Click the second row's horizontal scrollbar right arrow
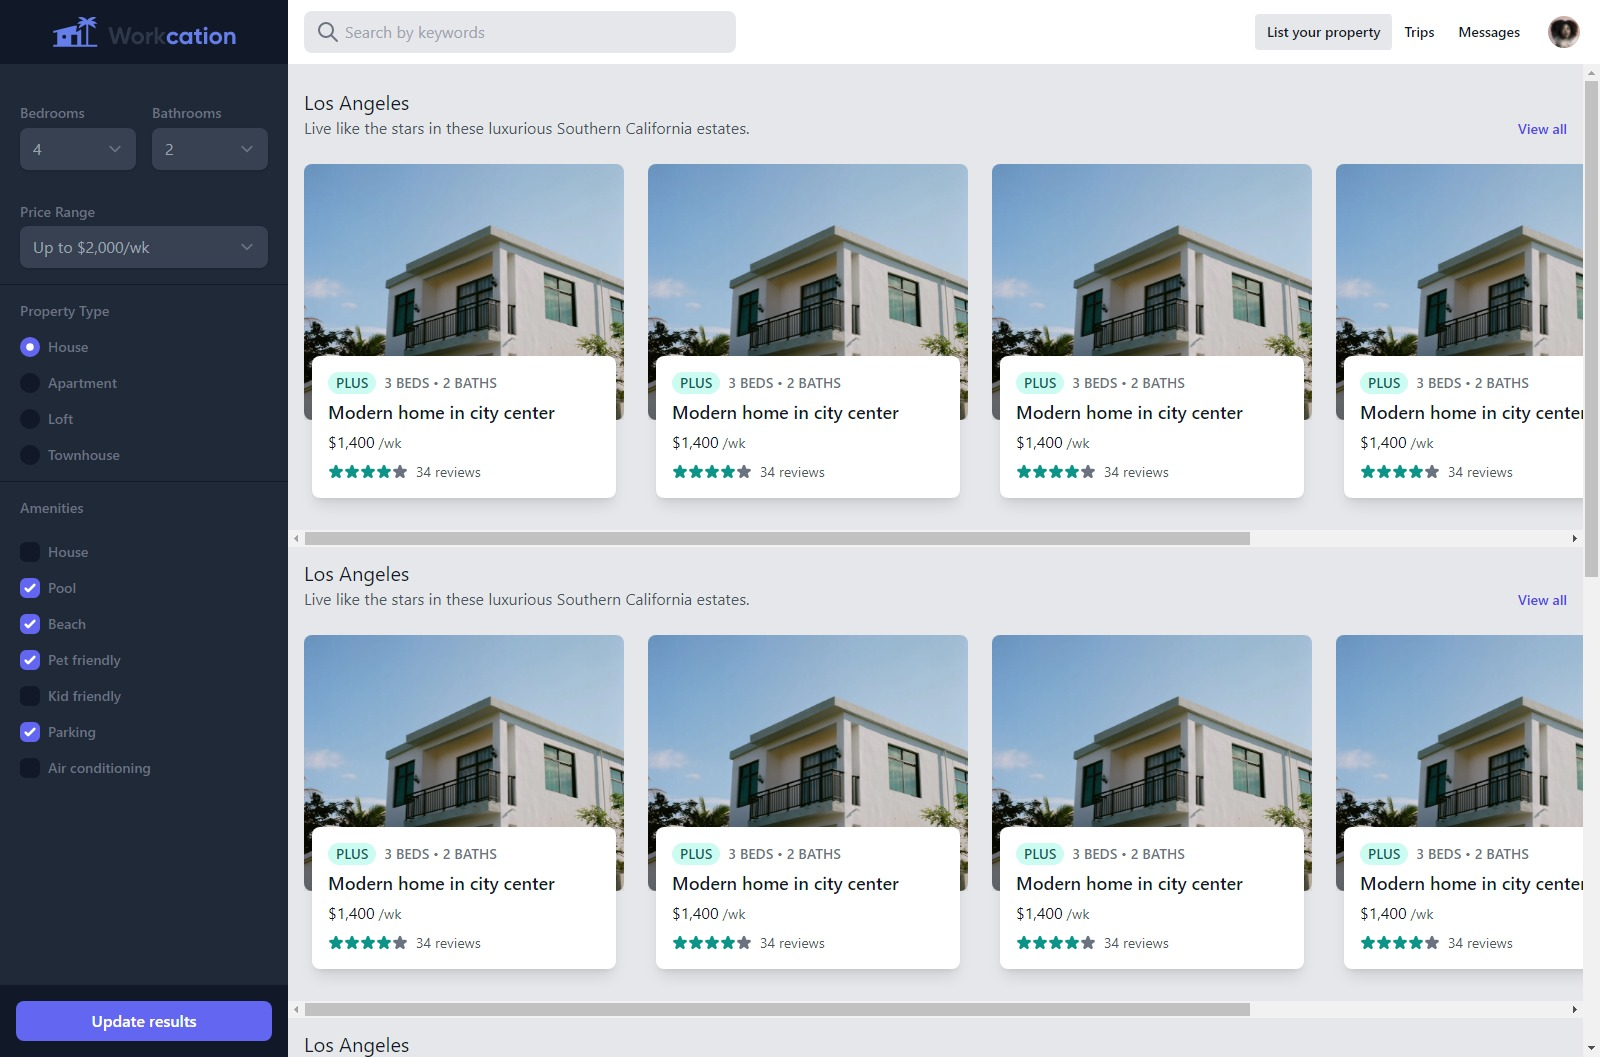Screen dimensions: 1600x1057 (x=1574, y=1009)
